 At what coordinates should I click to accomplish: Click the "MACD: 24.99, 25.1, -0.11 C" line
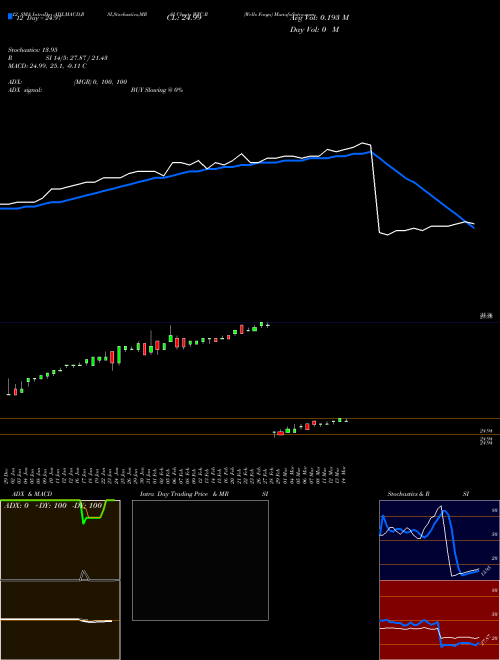pyautogui.click(x=48, y=66)
